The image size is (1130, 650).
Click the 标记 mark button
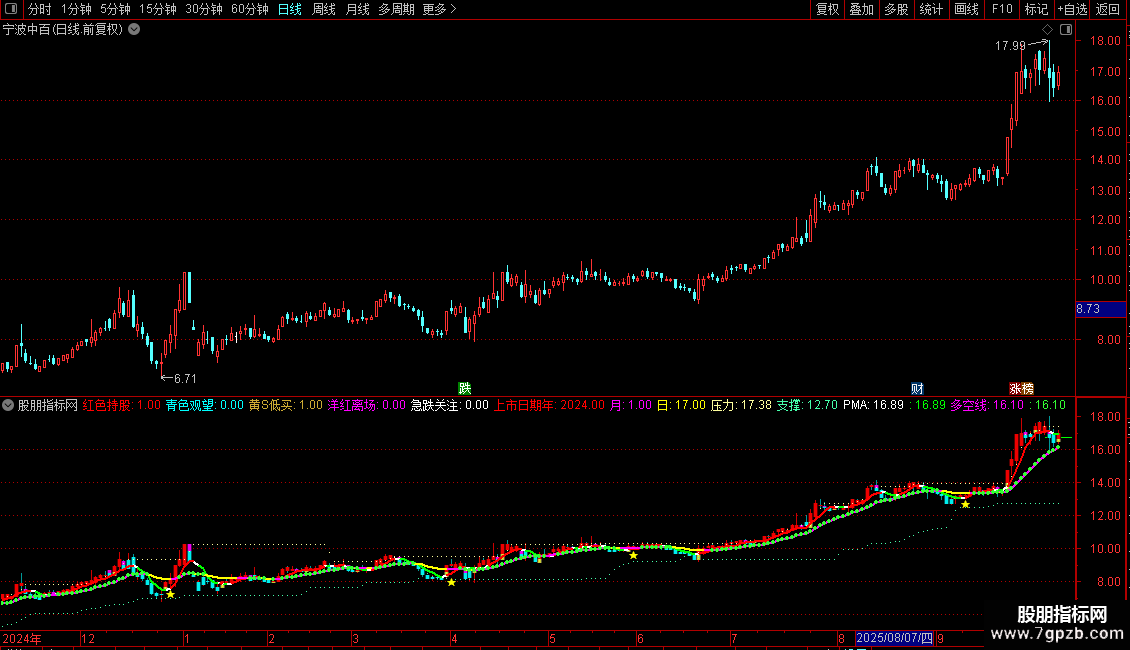pyautogui.click(x=1036, y=9)
